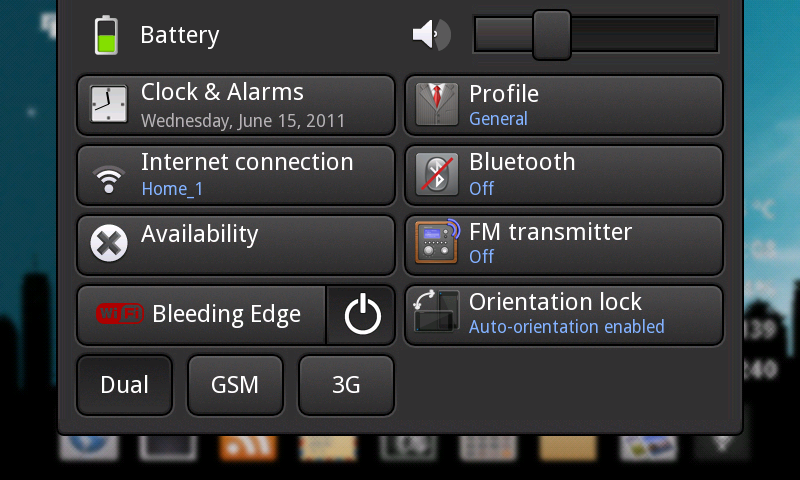This screenshot has height=480, width=800.
Task: Open Clock & Alarms for Wednesday, June 15
Action: [x=236, y=105]
